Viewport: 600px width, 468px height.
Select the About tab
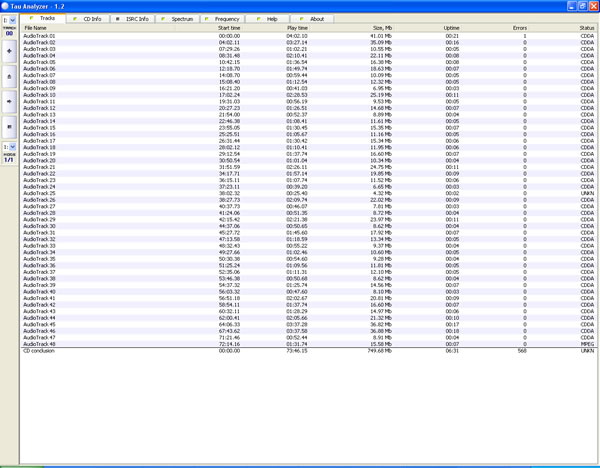pyautogui.click(x=313, y=19)
